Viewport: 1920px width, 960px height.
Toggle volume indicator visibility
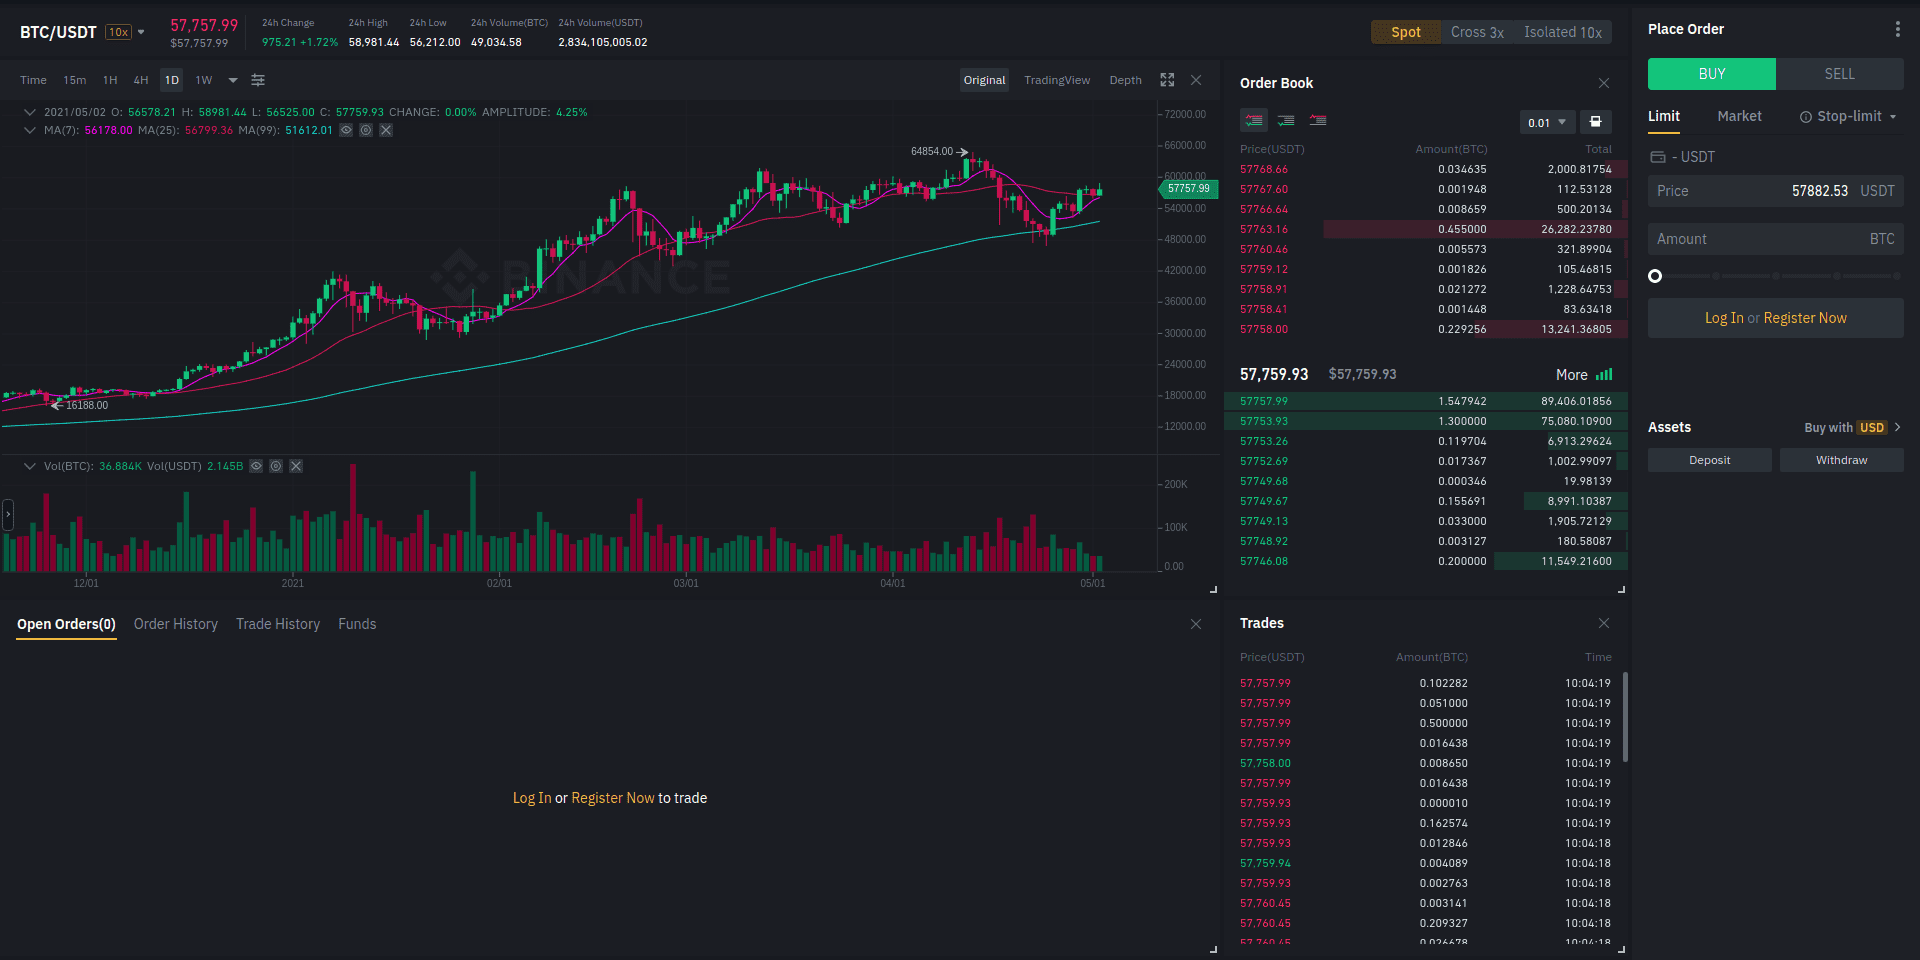pyautogui.click(x=256, y=466)
